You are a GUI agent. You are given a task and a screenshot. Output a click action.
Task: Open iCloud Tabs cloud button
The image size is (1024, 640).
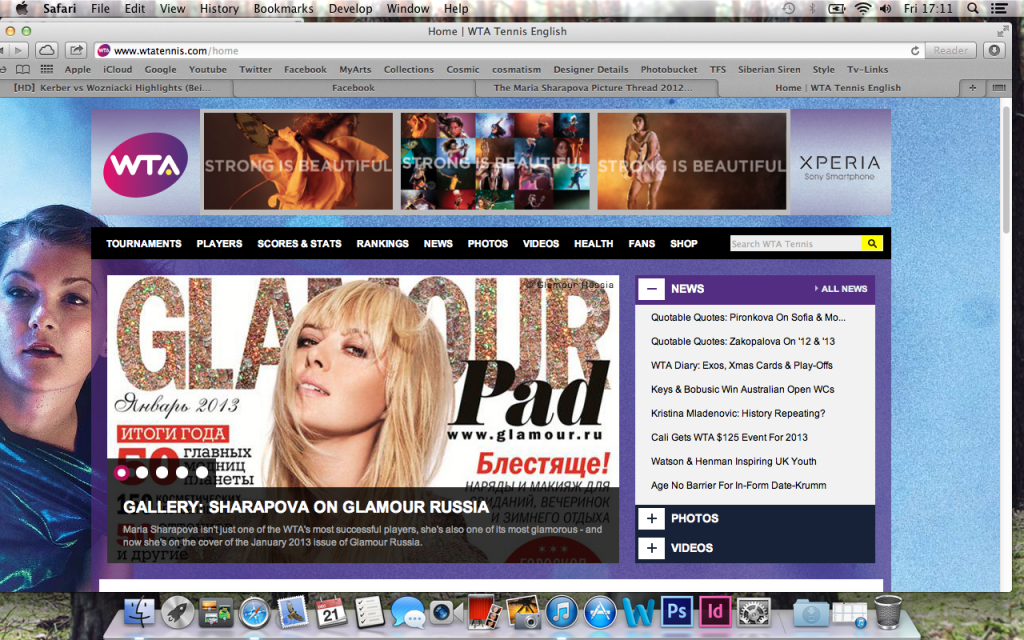point(46,50)
